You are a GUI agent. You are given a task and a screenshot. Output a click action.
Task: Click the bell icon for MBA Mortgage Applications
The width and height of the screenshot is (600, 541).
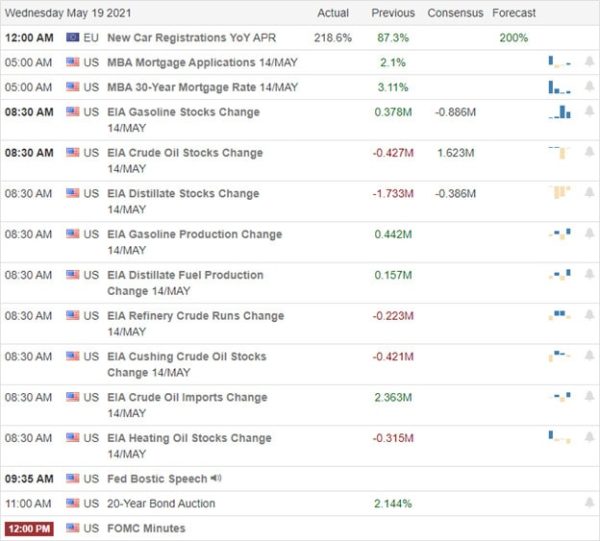tap(588, 62)
